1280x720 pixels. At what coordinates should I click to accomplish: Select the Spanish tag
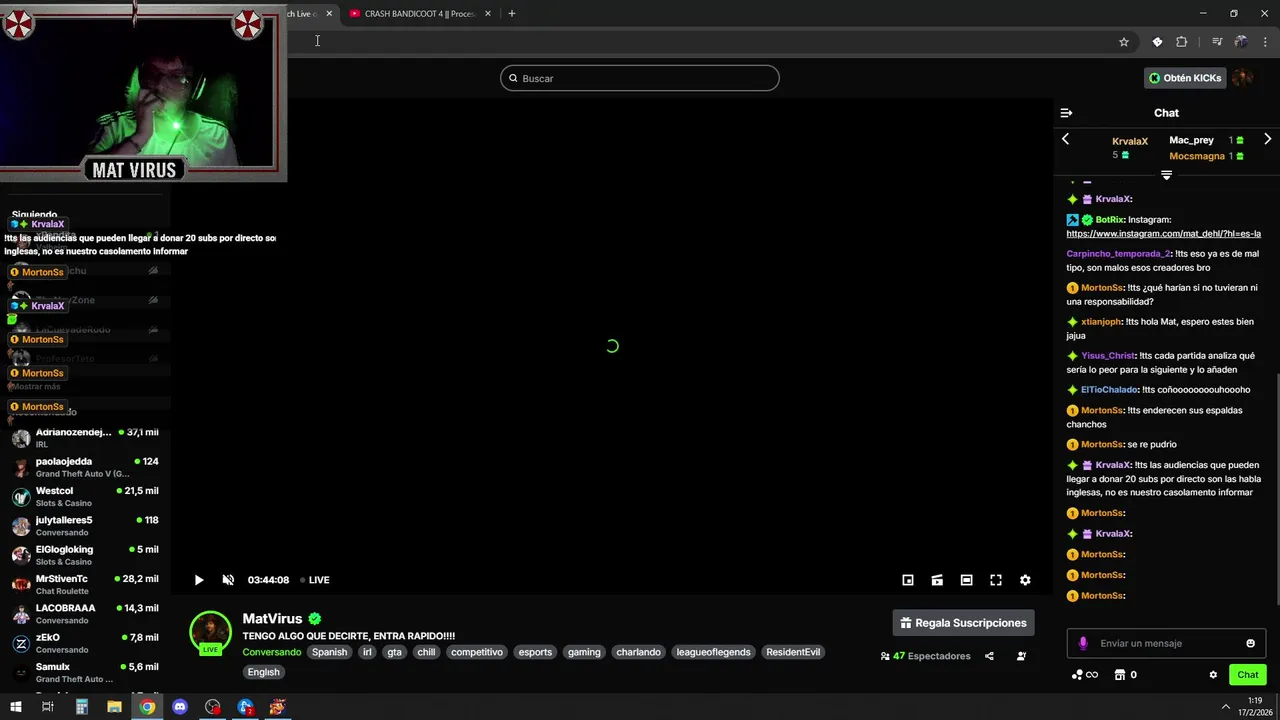pyautogui.click(x=329, y=652)
